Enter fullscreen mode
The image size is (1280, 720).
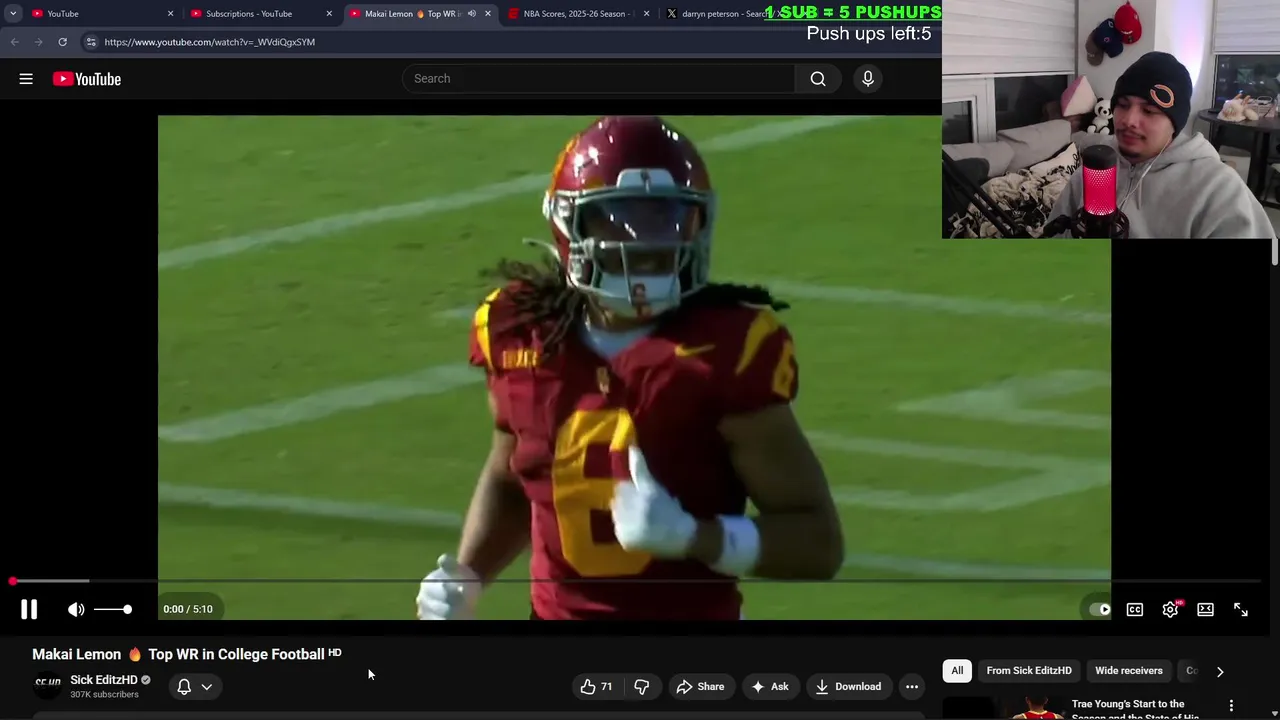1240,609
